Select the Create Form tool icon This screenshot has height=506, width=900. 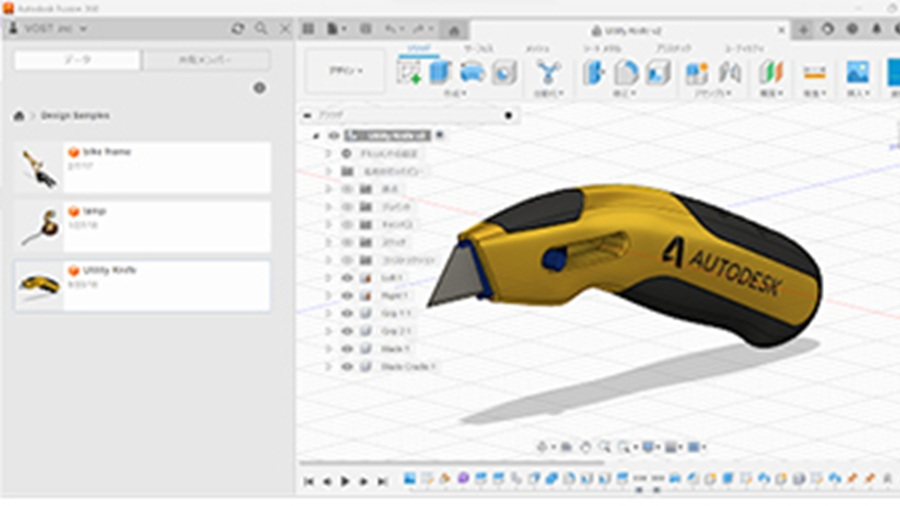[472, 73]
